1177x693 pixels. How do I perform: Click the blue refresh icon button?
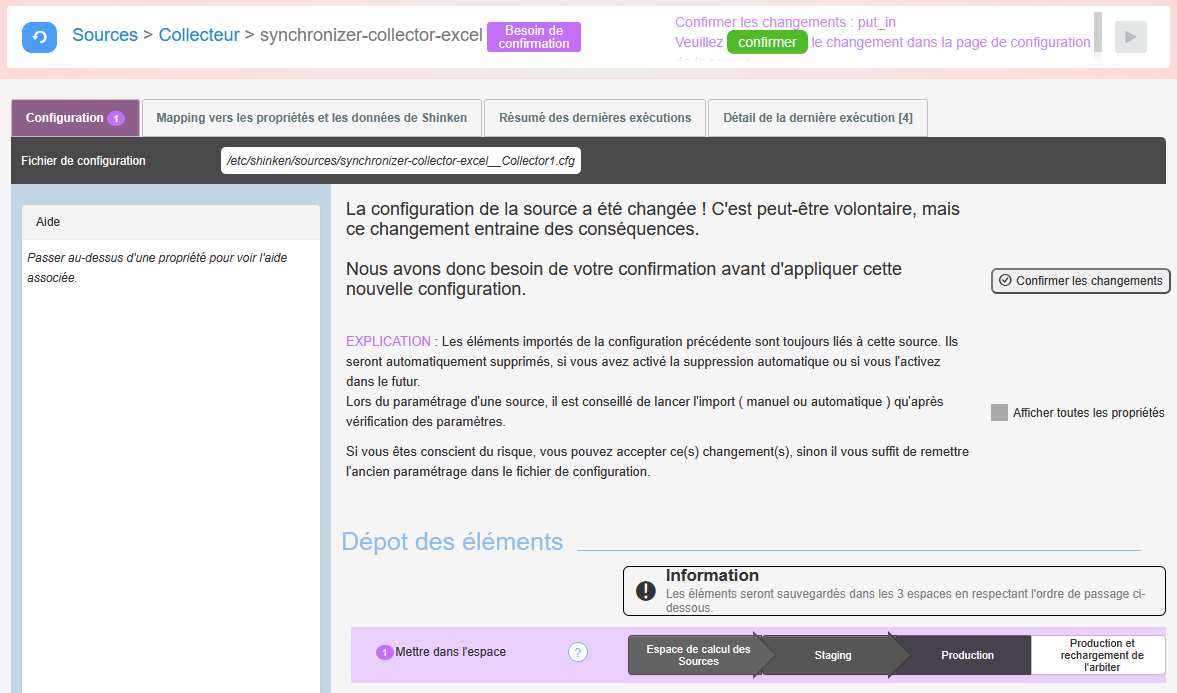pyautogui.click(x=39, y=37)
